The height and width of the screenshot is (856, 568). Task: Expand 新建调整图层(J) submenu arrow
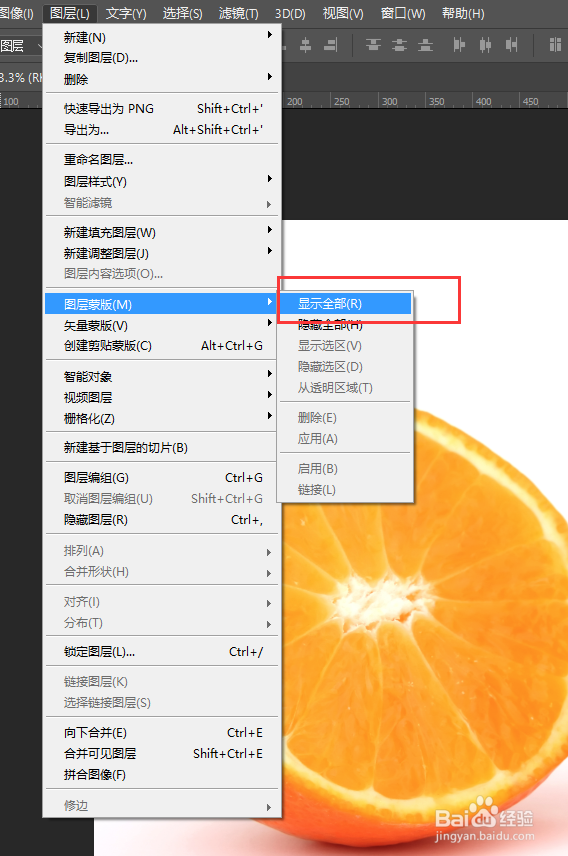[x=269, y=251]
